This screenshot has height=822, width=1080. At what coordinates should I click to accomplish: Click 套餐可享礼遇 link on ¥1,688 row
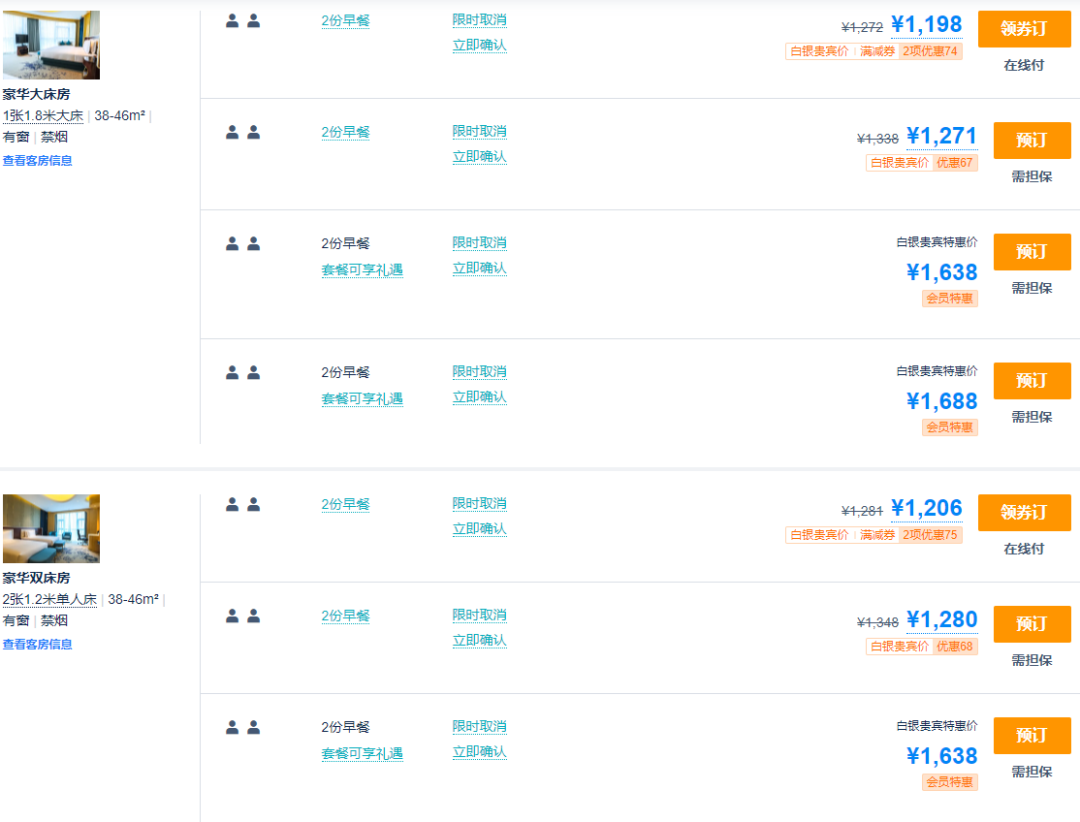point(362,399)
